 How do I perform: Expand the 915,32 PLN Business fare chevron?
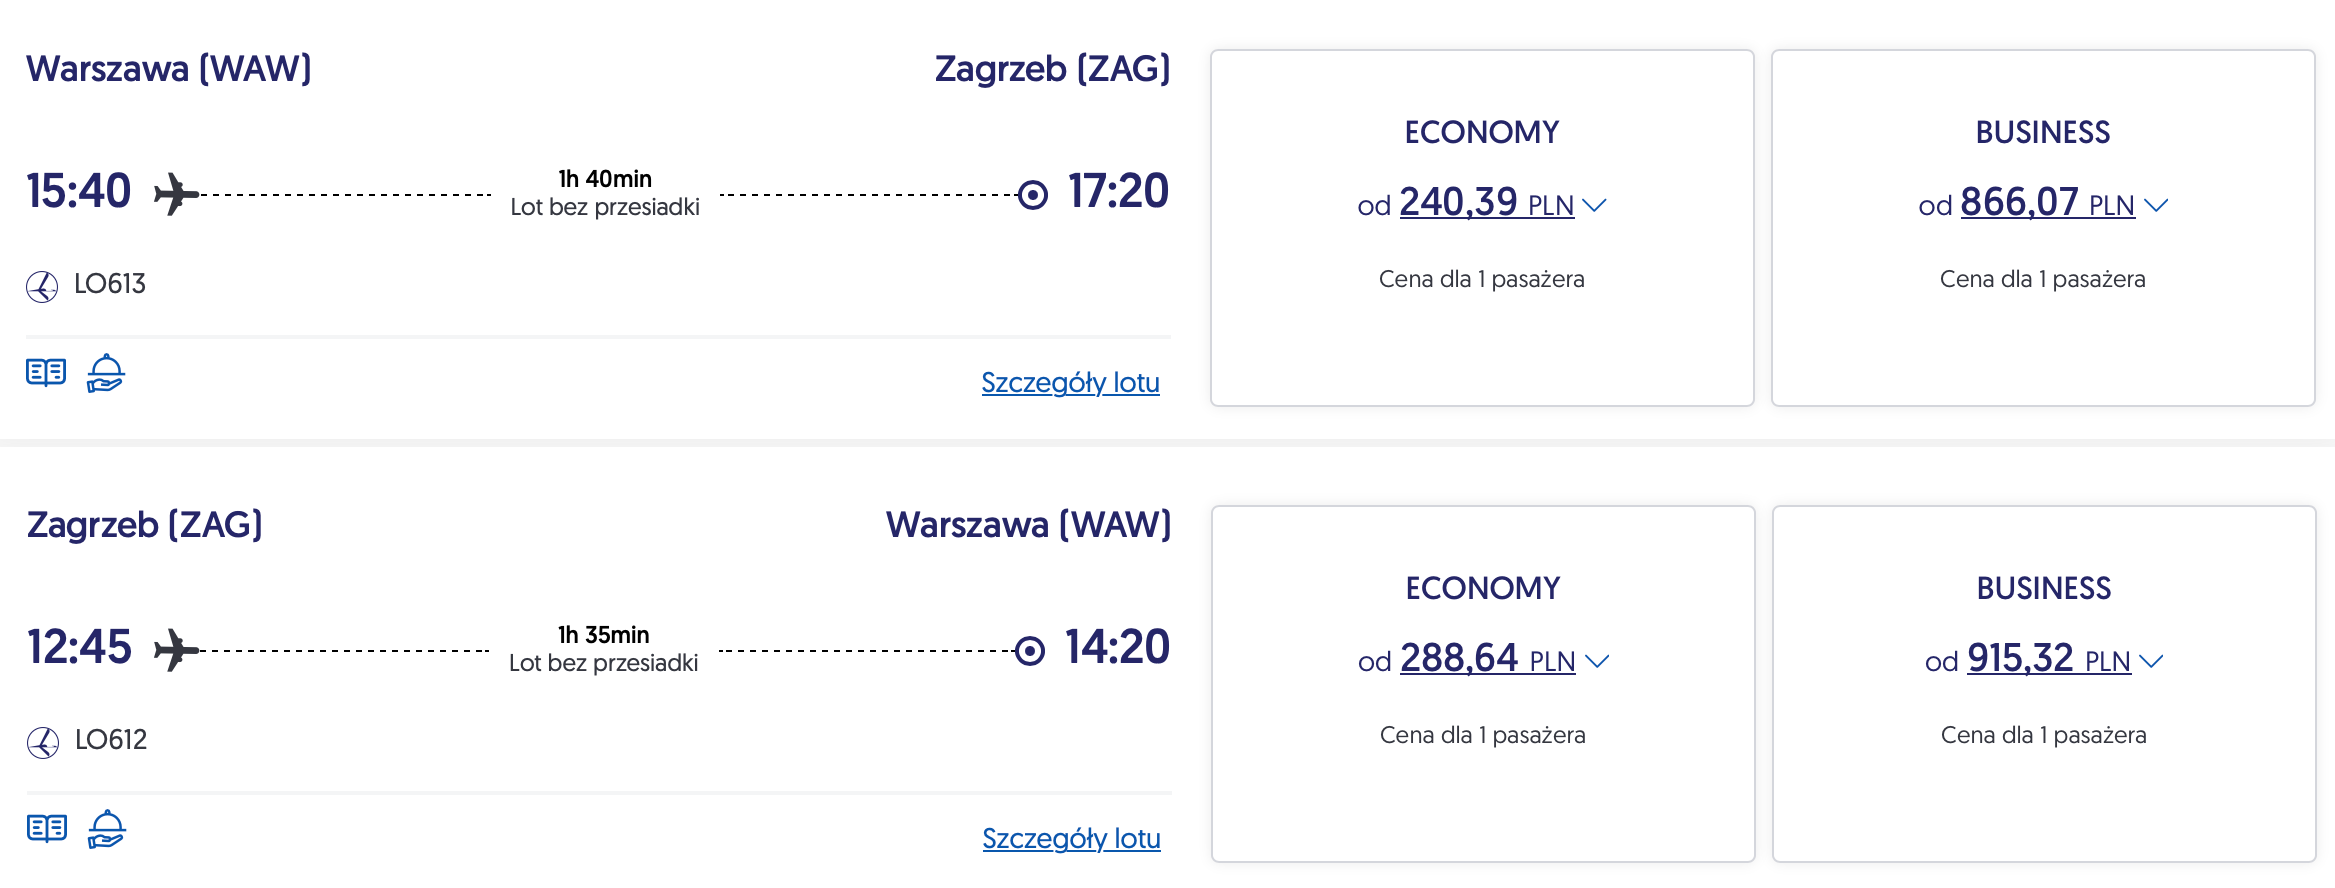point(2152,661)
